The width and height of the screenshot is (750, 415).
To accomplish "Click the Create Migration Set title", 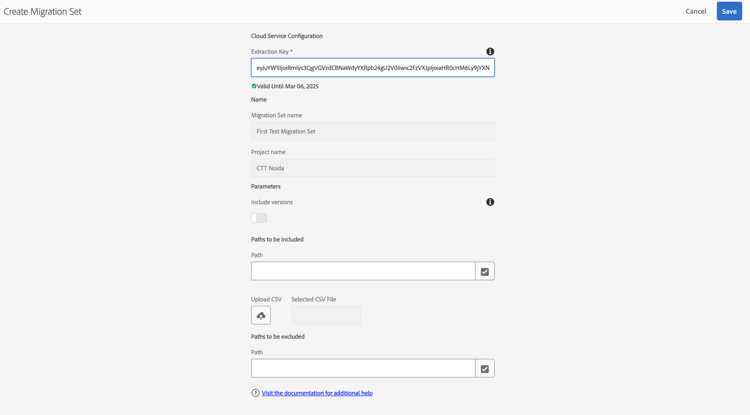I will [43, 11].
